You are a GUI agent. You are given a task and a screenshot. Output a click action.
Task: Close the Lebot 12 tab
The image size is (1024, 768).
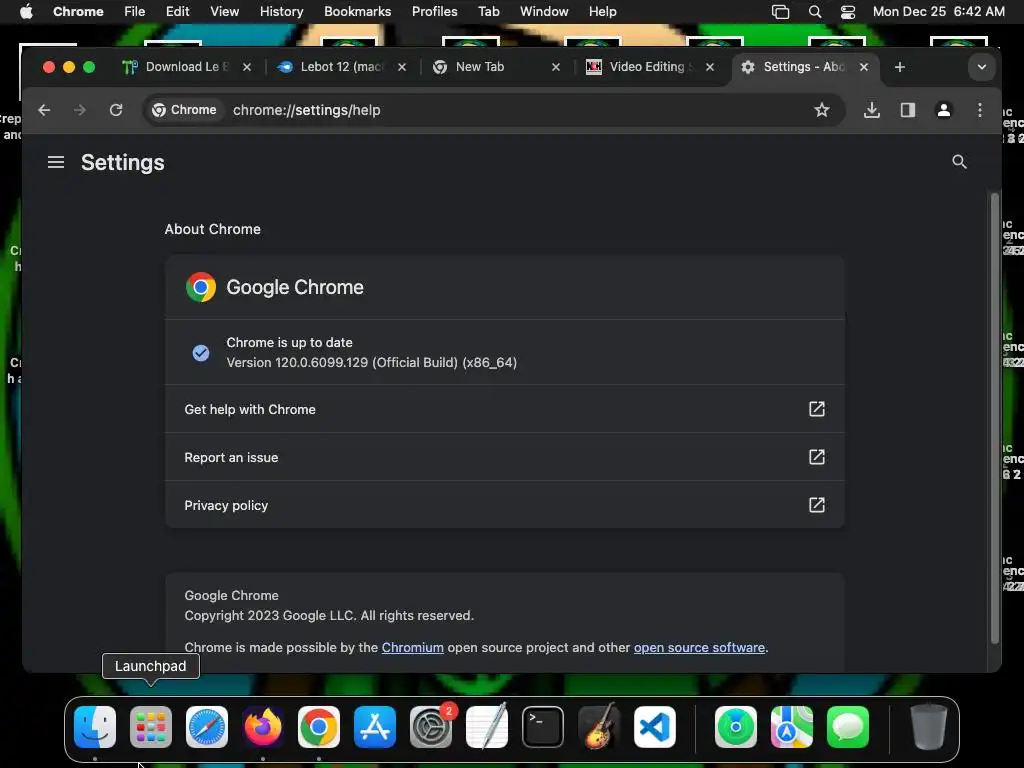pyautogui.click(x=402, y=67)
